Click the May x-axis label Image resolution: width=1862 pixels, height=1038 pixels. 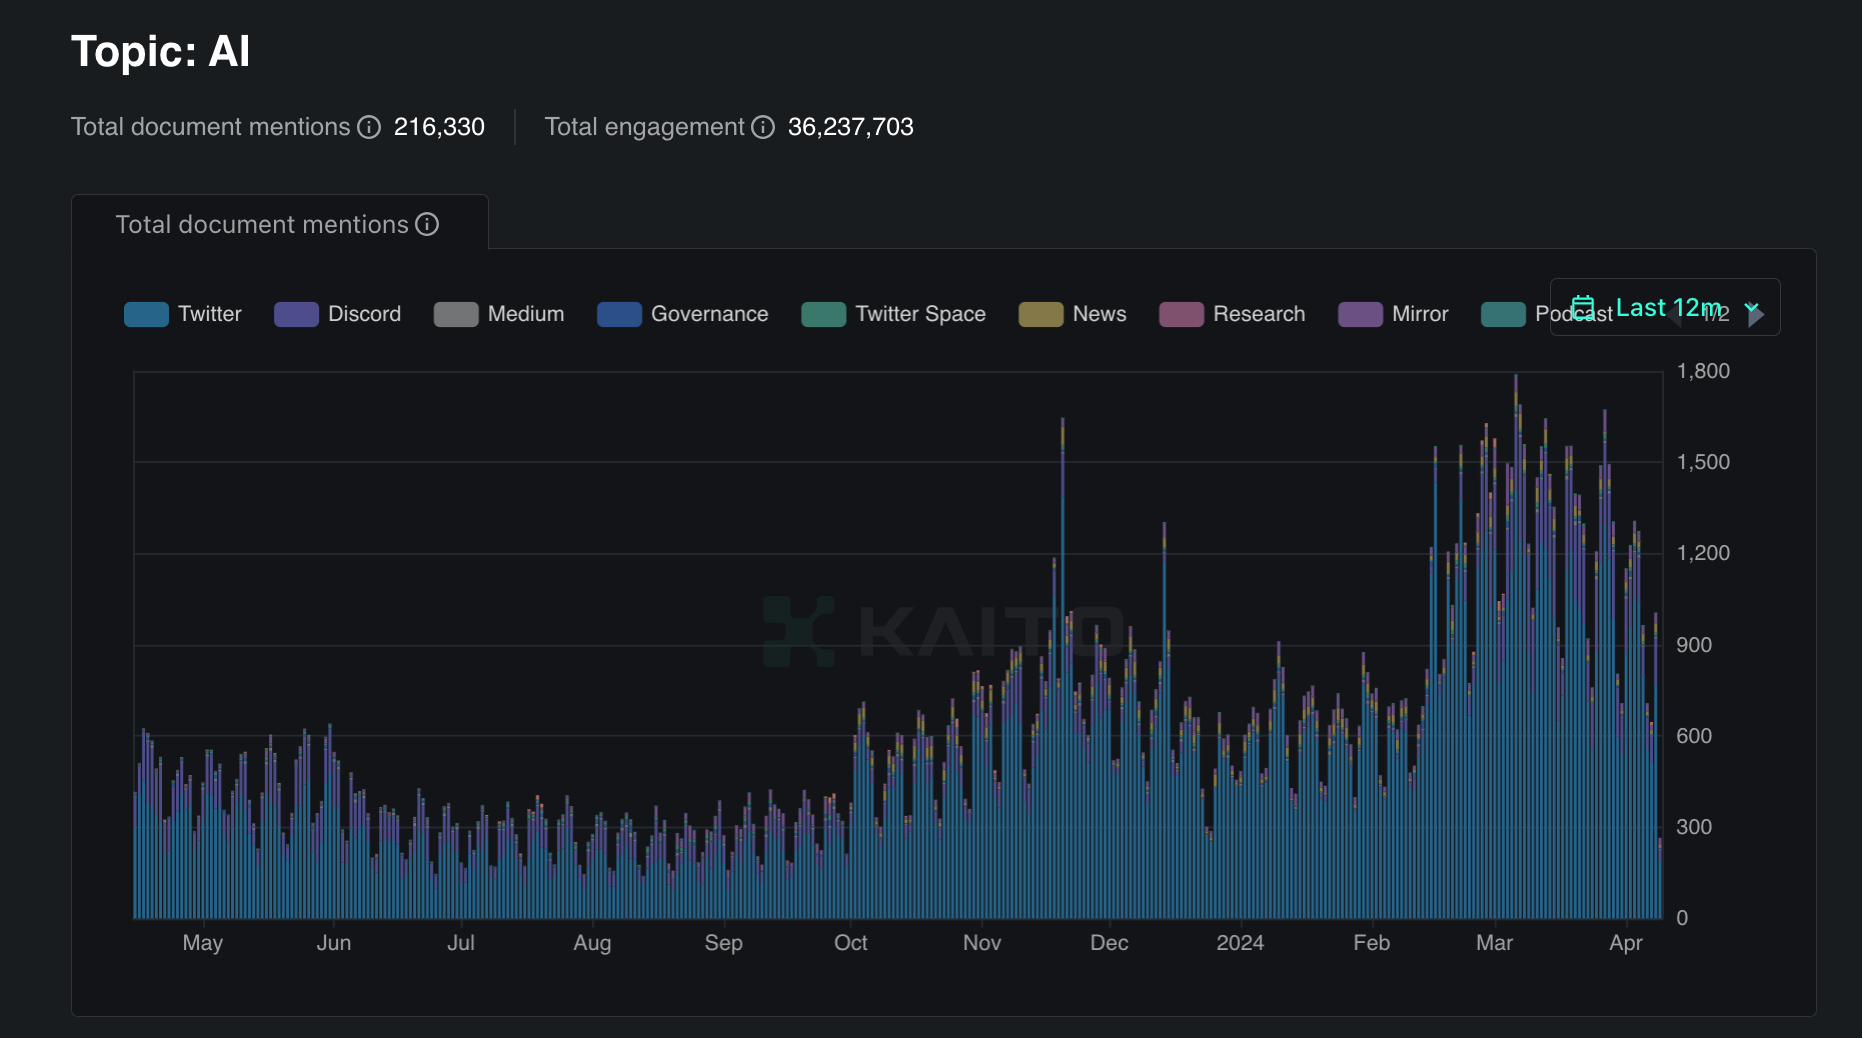(203, 943)
